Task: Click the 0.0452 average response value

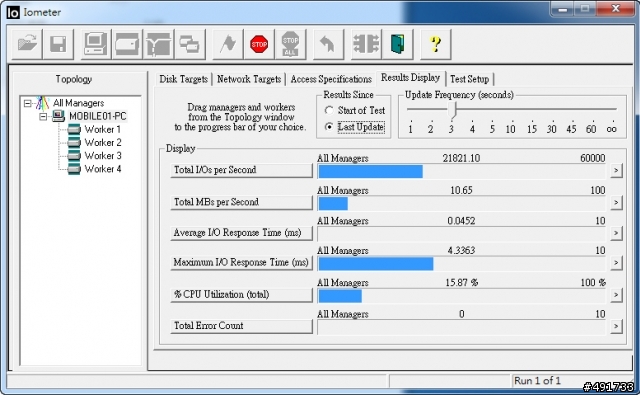Action: [461, 221]
